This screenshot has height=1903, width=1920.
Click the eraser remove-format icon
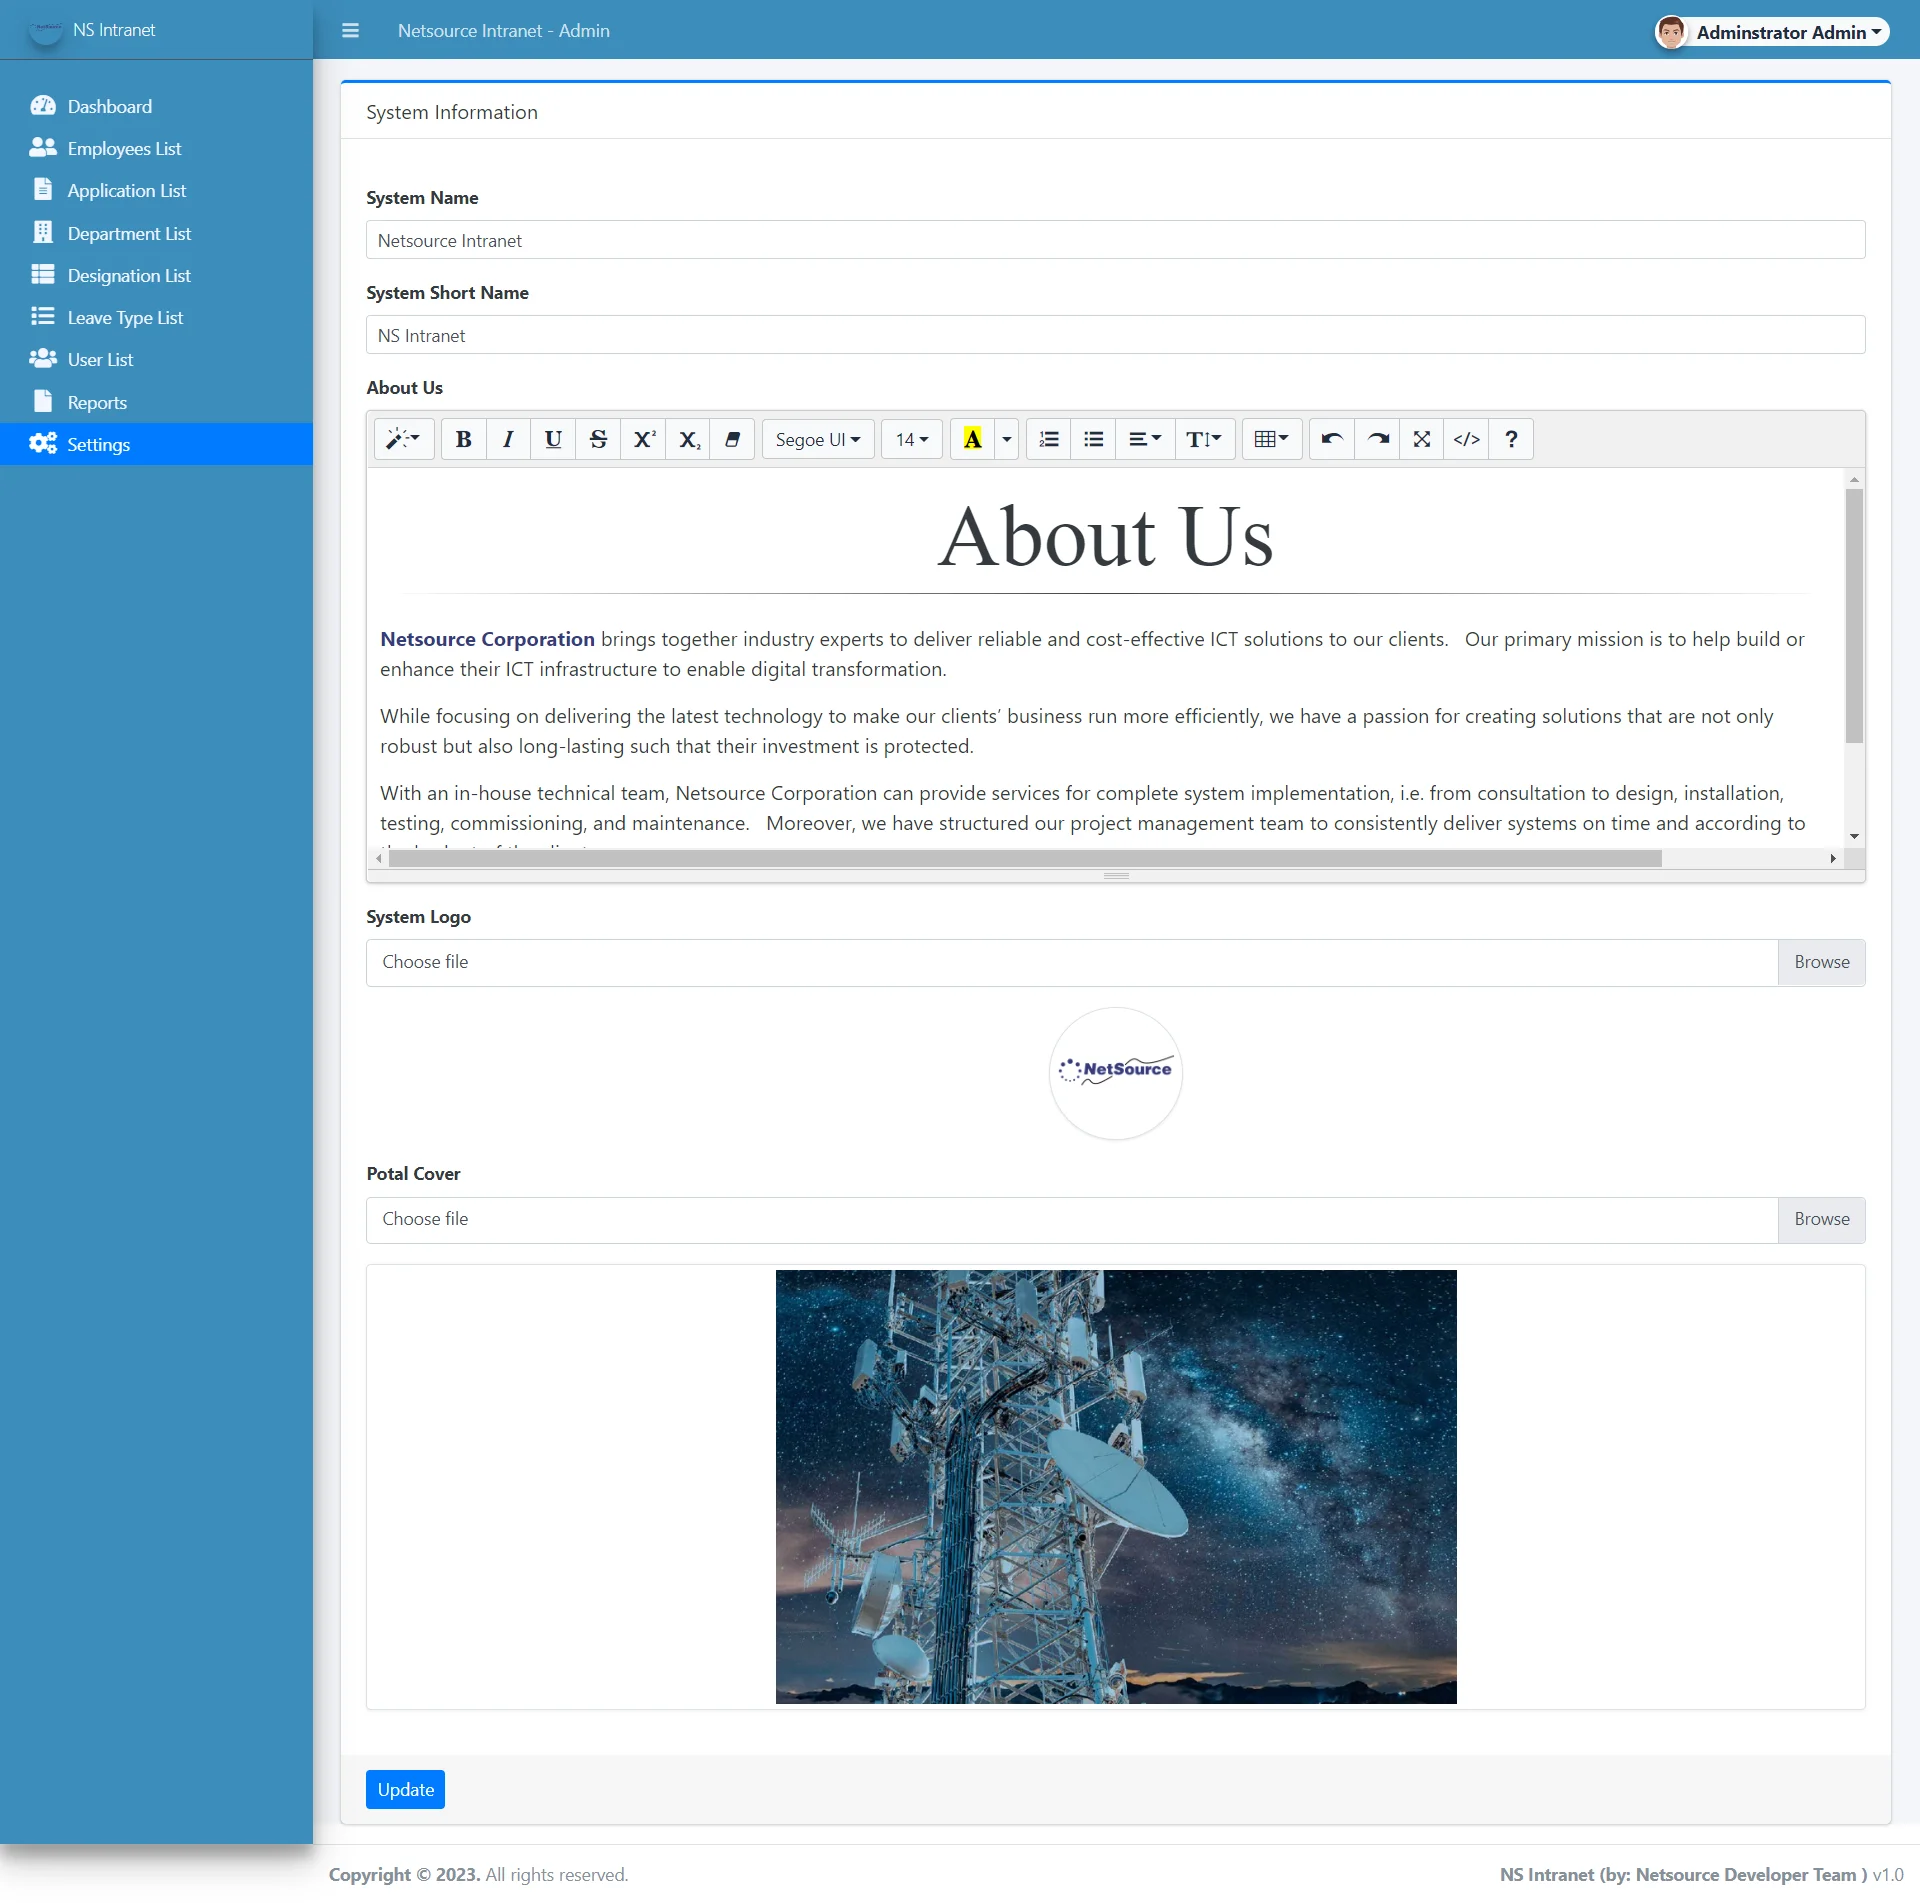[x=732, y=439]
